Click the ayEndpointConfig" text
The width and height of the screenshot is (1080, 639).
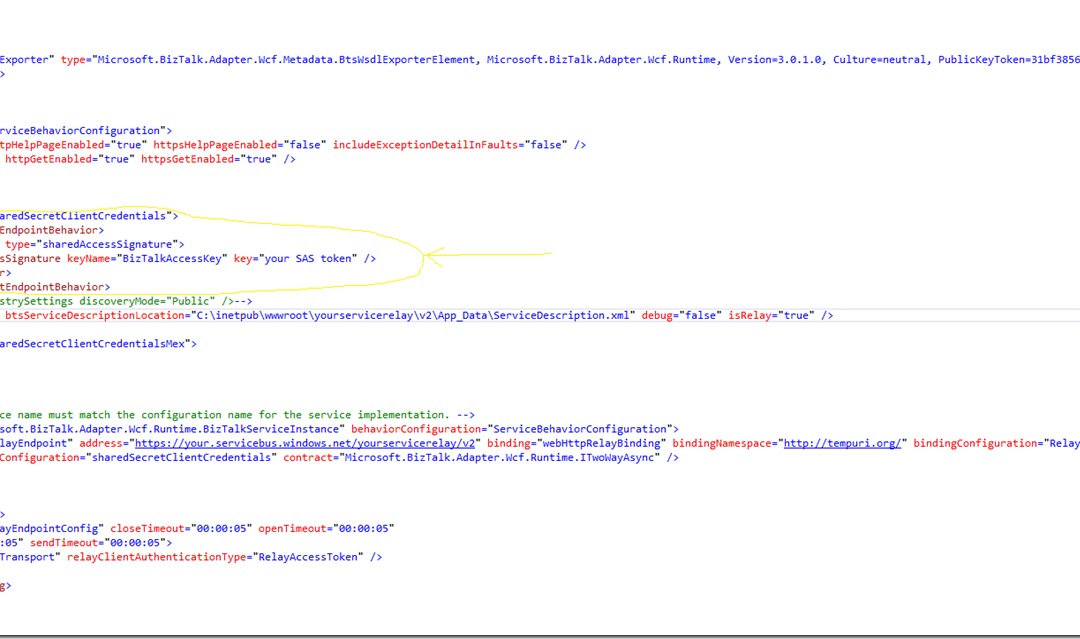pos(52,529)
